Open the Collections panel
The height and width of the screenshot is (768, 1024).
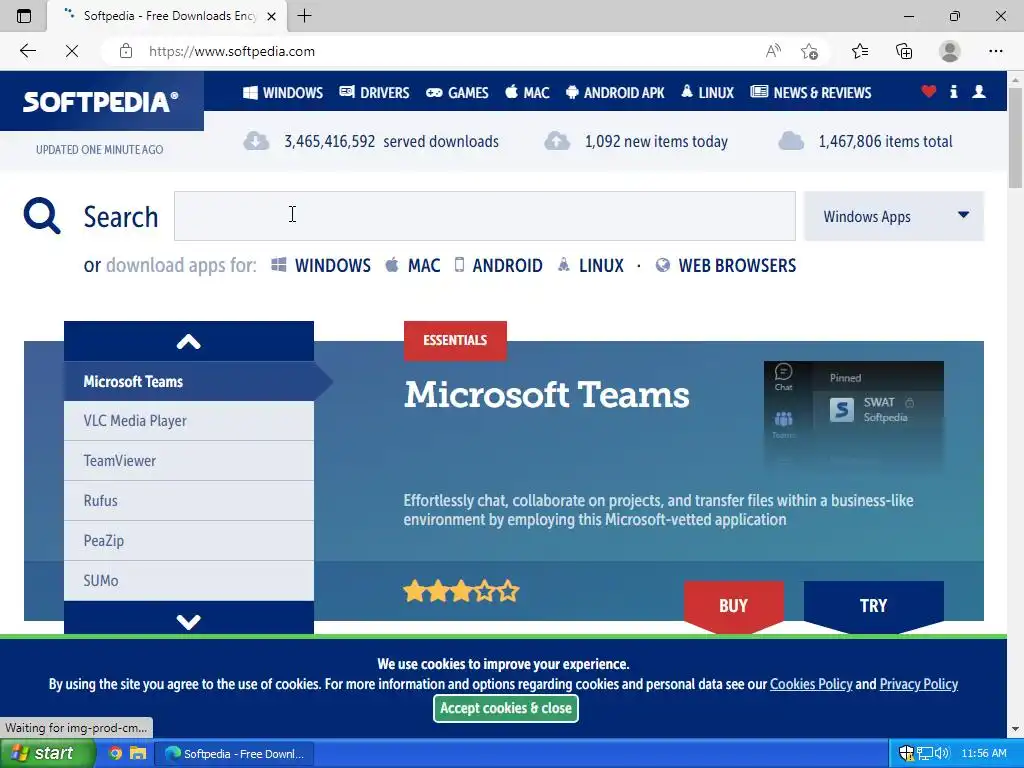pos(904,51)
